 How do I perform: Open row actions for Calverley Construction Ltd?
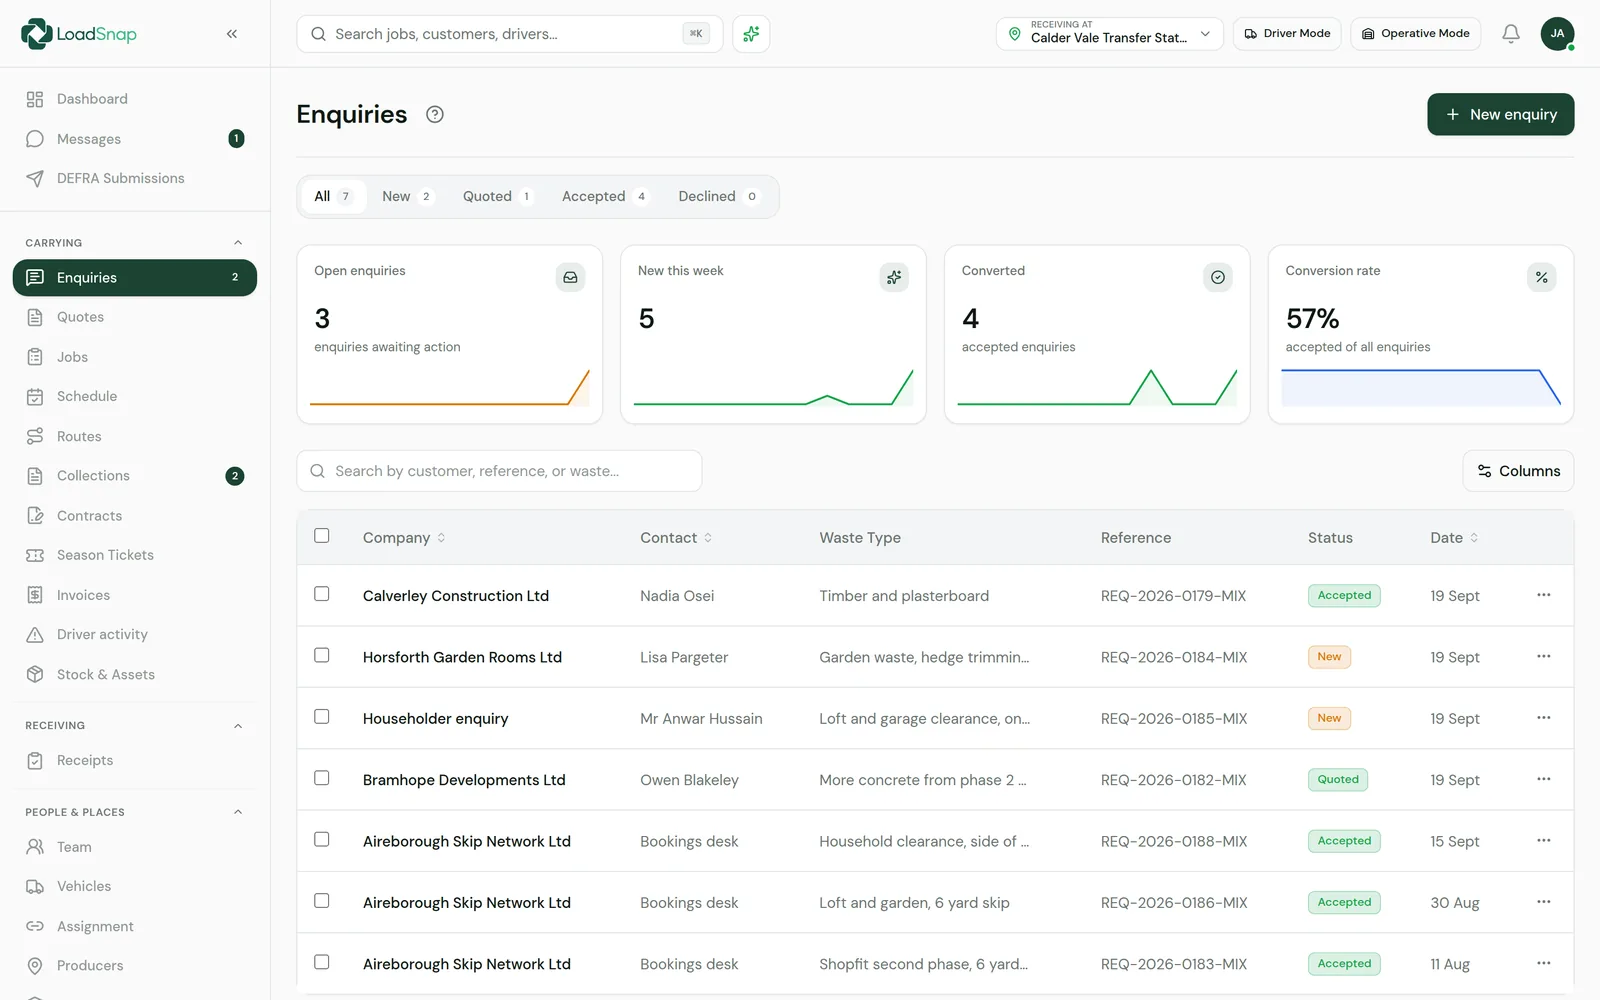1544,595
